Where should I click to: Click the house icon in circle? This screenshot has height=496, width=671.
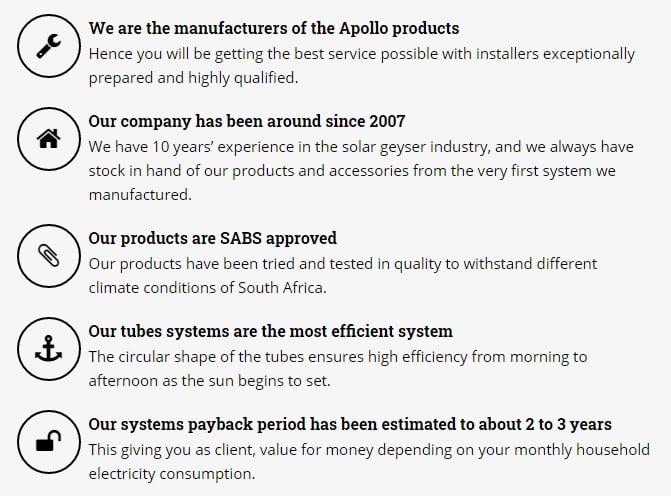[x=49, y=139]
